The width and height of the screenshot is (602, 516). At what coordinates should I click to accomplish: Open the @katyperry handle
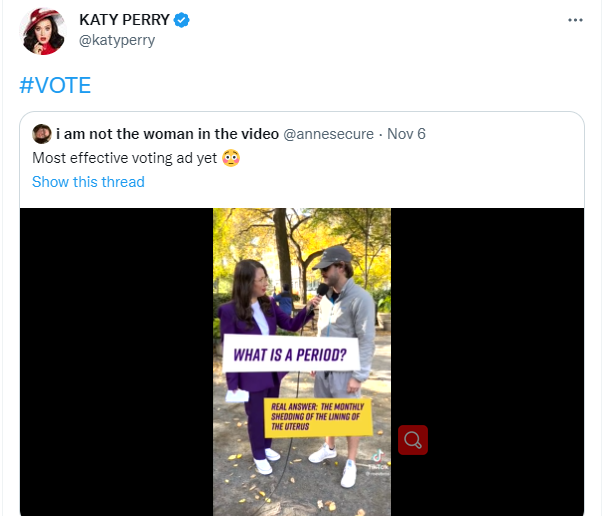pos(117,40)
